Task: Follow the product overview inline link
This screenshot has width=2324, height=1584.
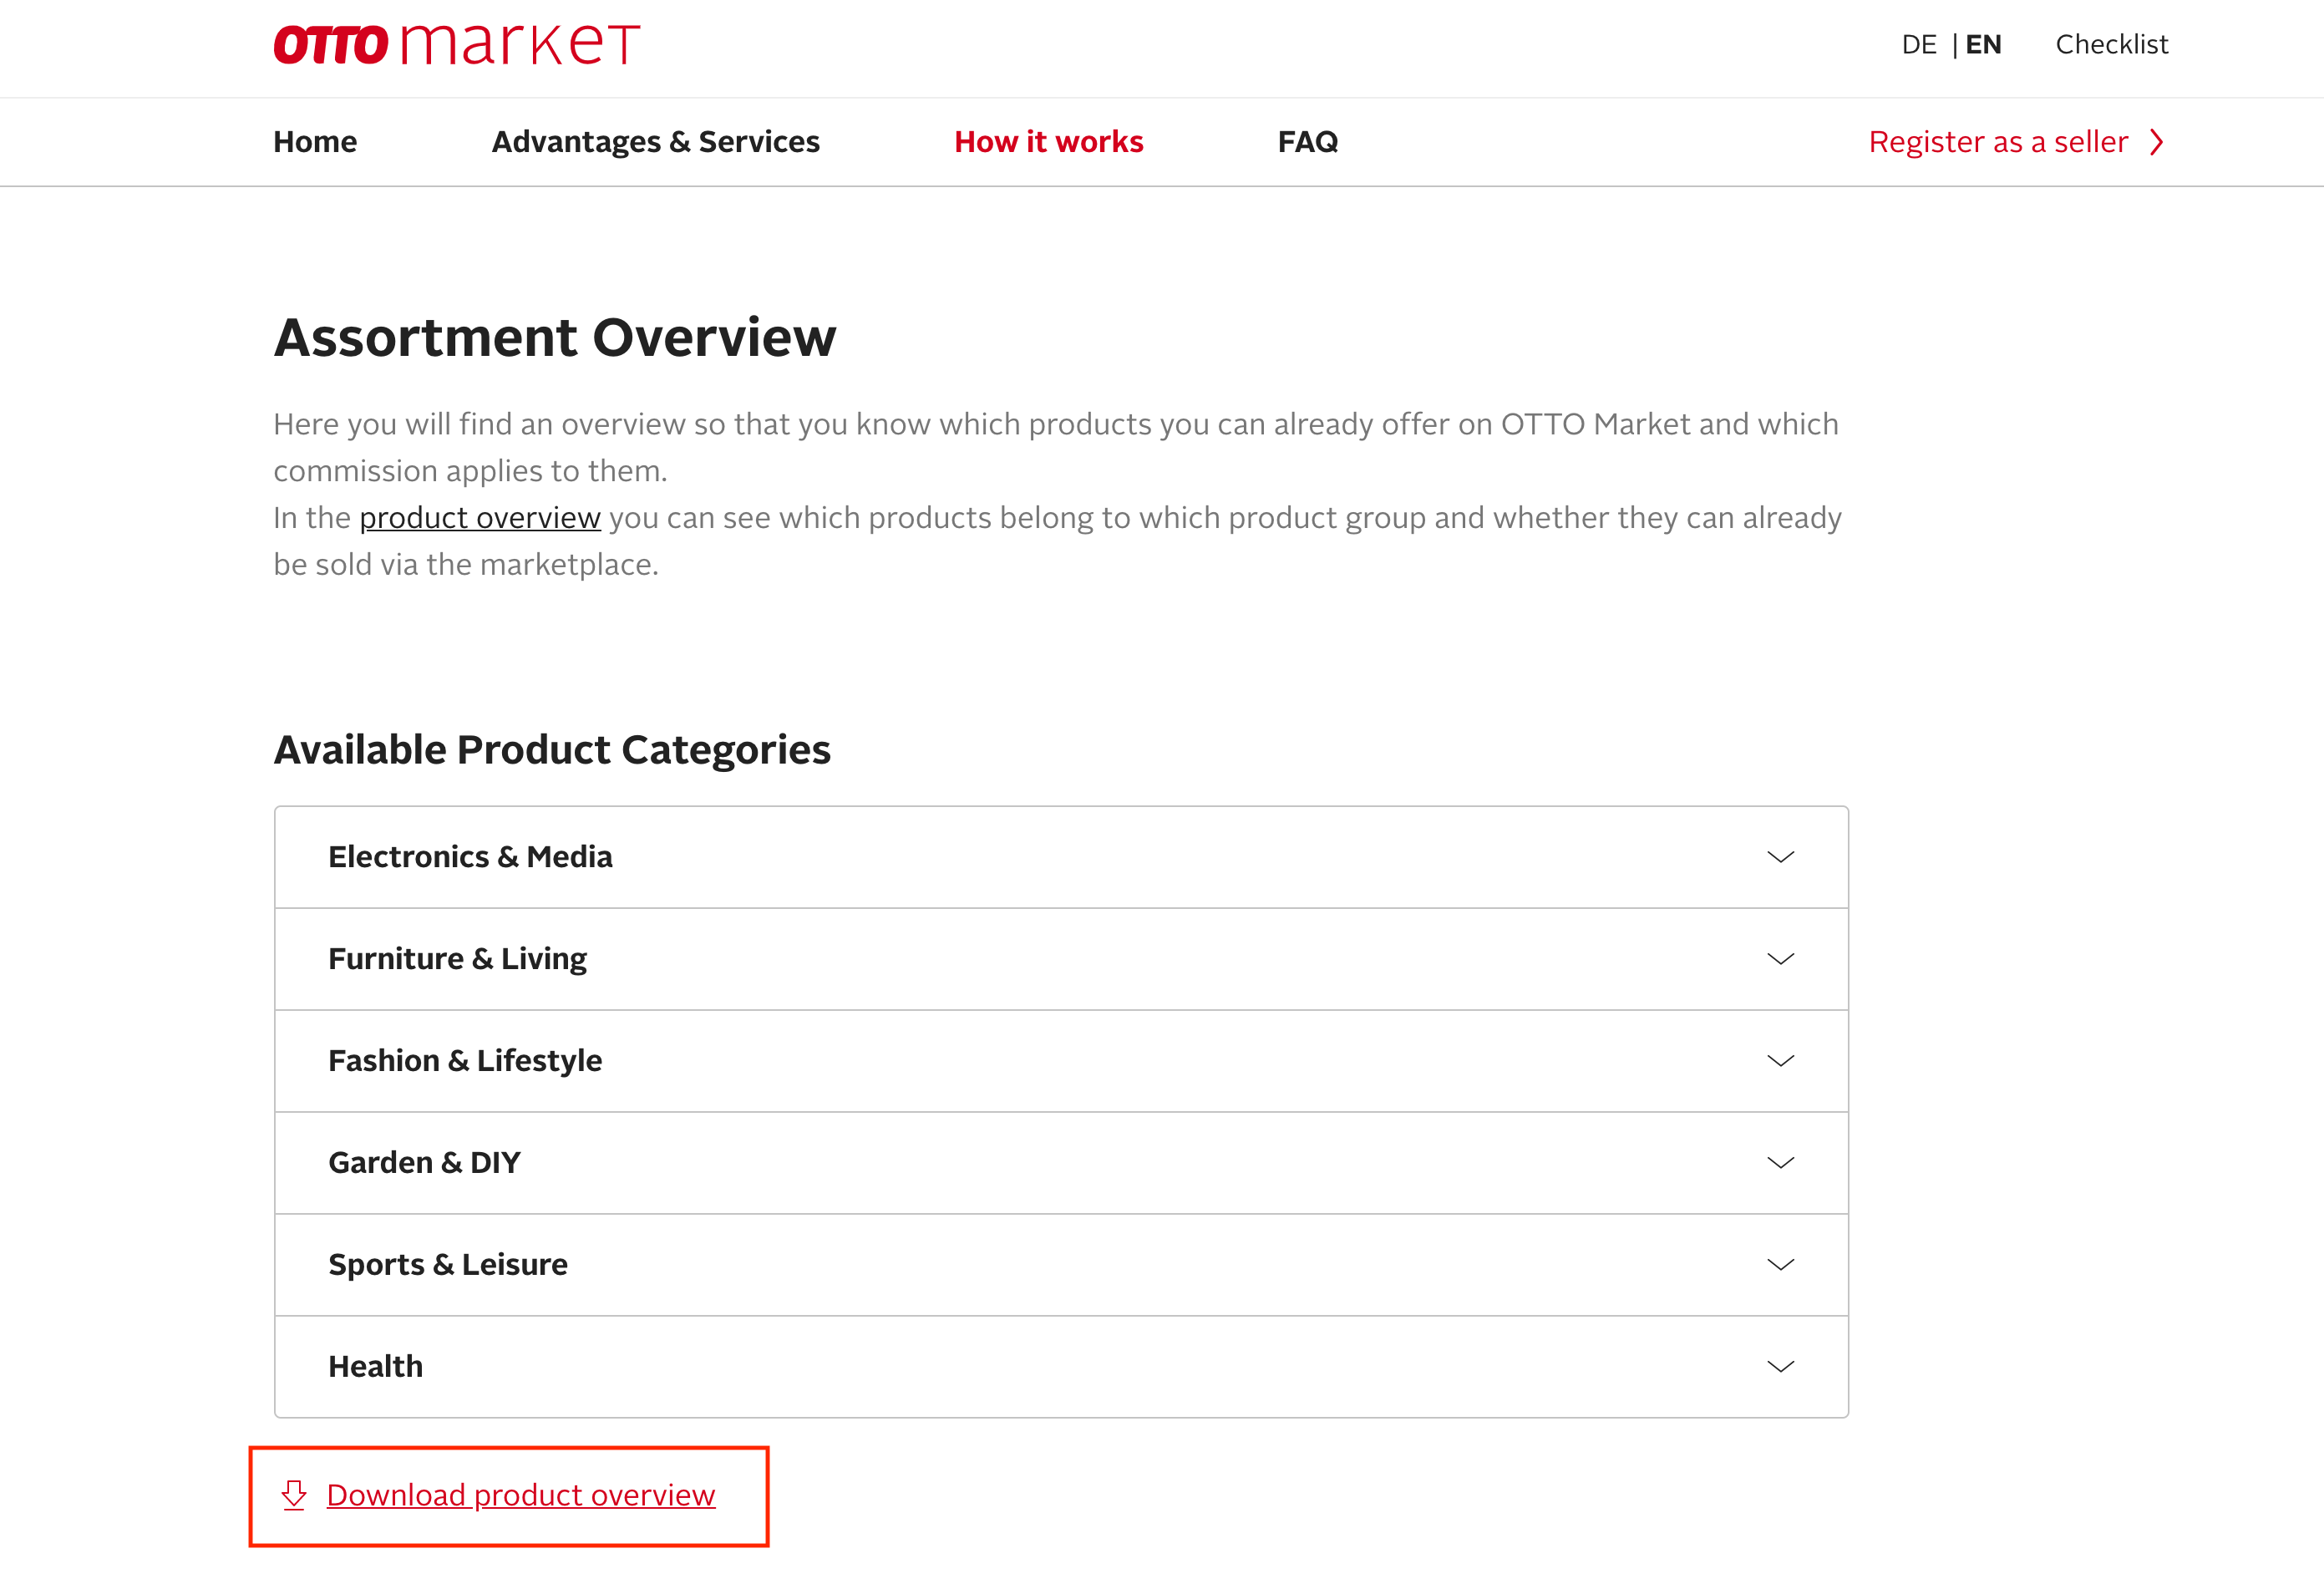Action: point(480,518)
